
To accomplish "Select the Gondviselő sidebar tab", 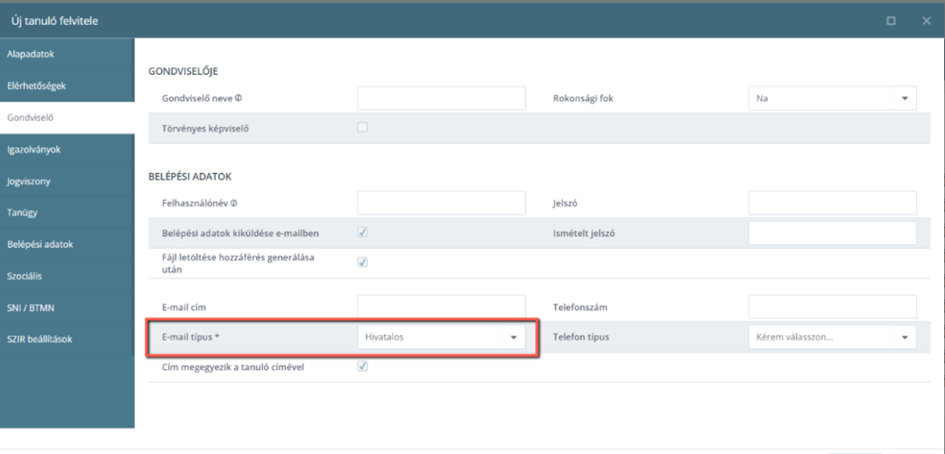I will tap(67, 118).
